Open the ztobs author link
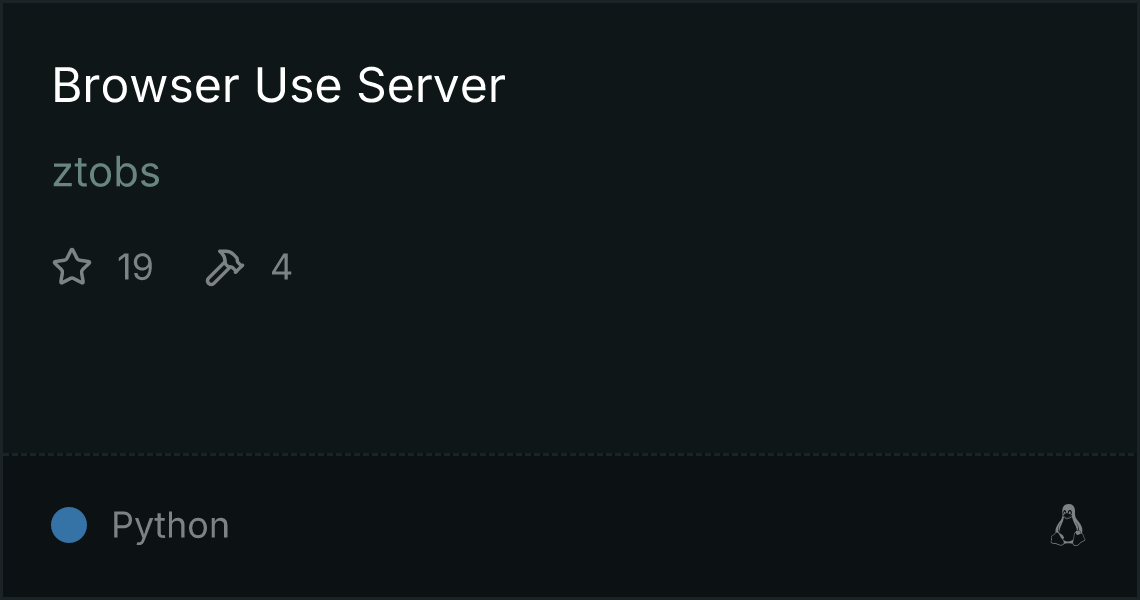This screenshot has width=1140, height=600. (106, 172)
